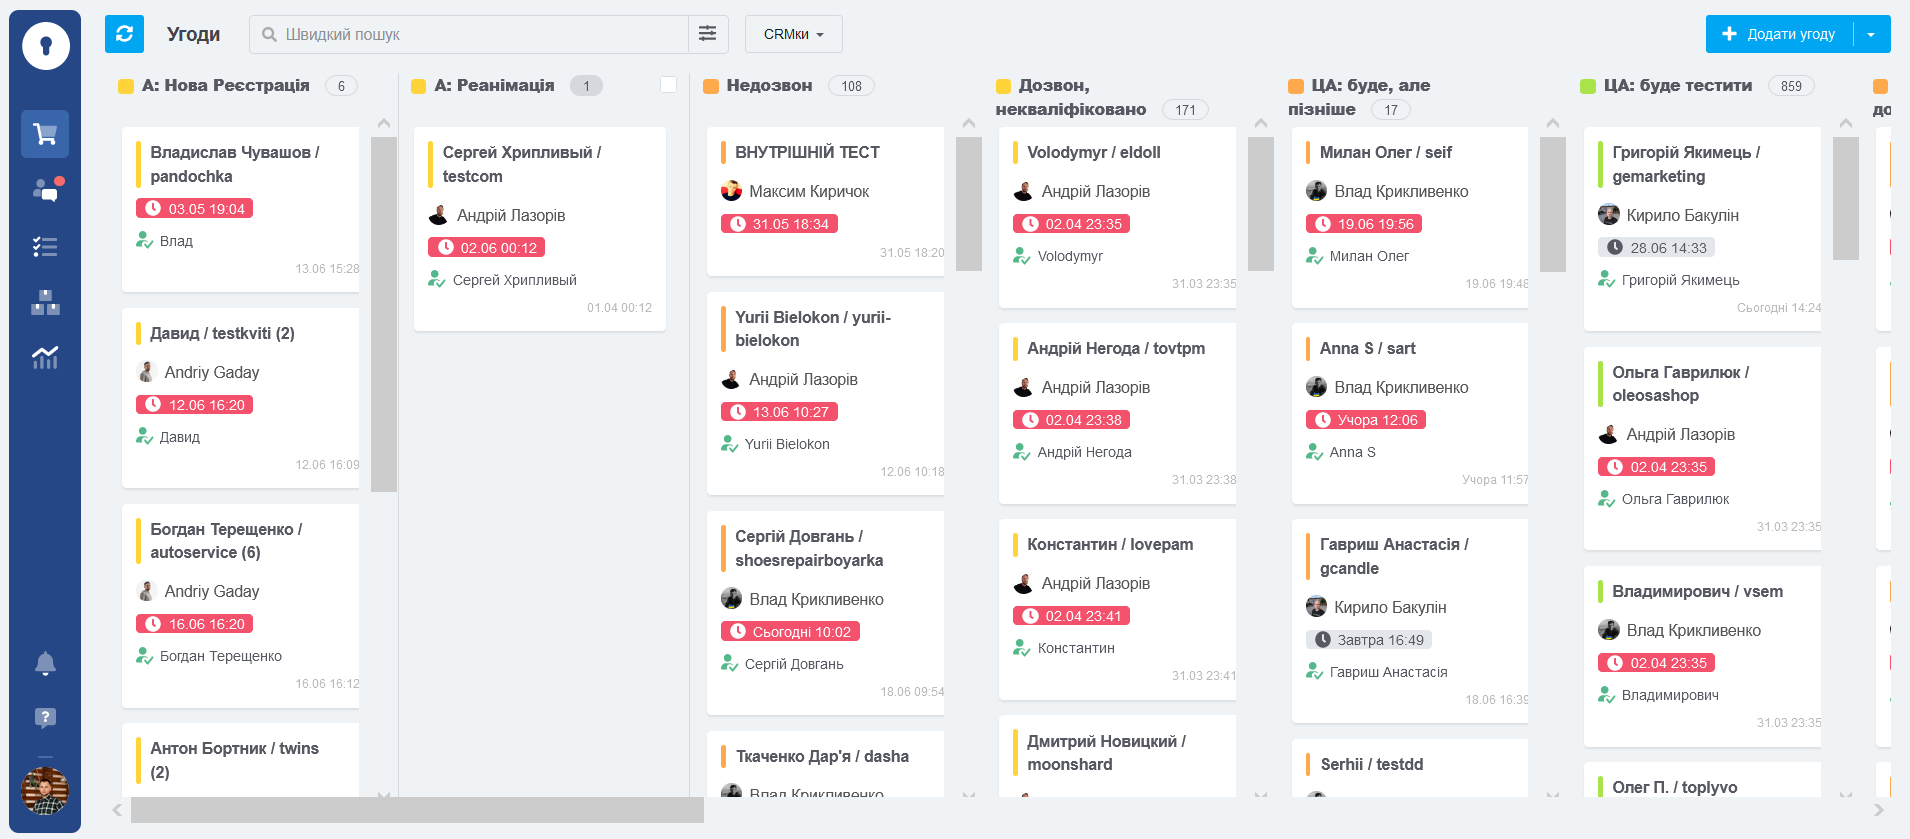Open the shopping cart deals section
Image resolution: width=1910 pixels, height=839 pixels.
[x=45, y=134]
